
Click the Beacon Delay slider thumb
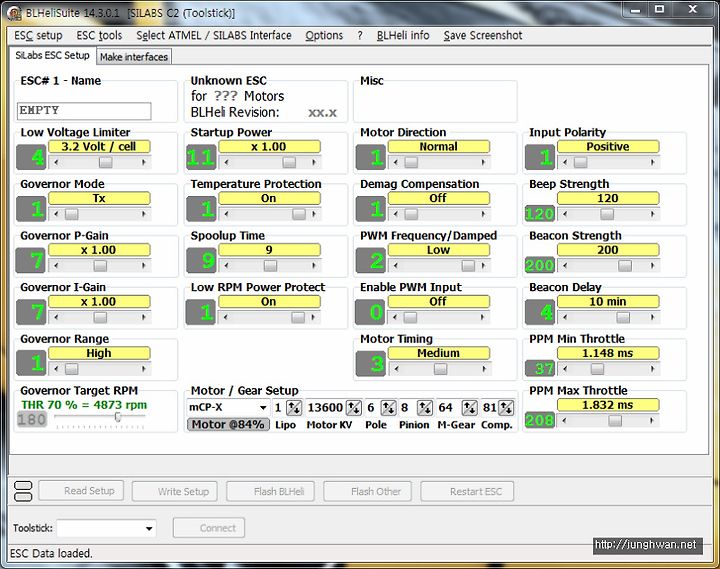click(623, 317)
